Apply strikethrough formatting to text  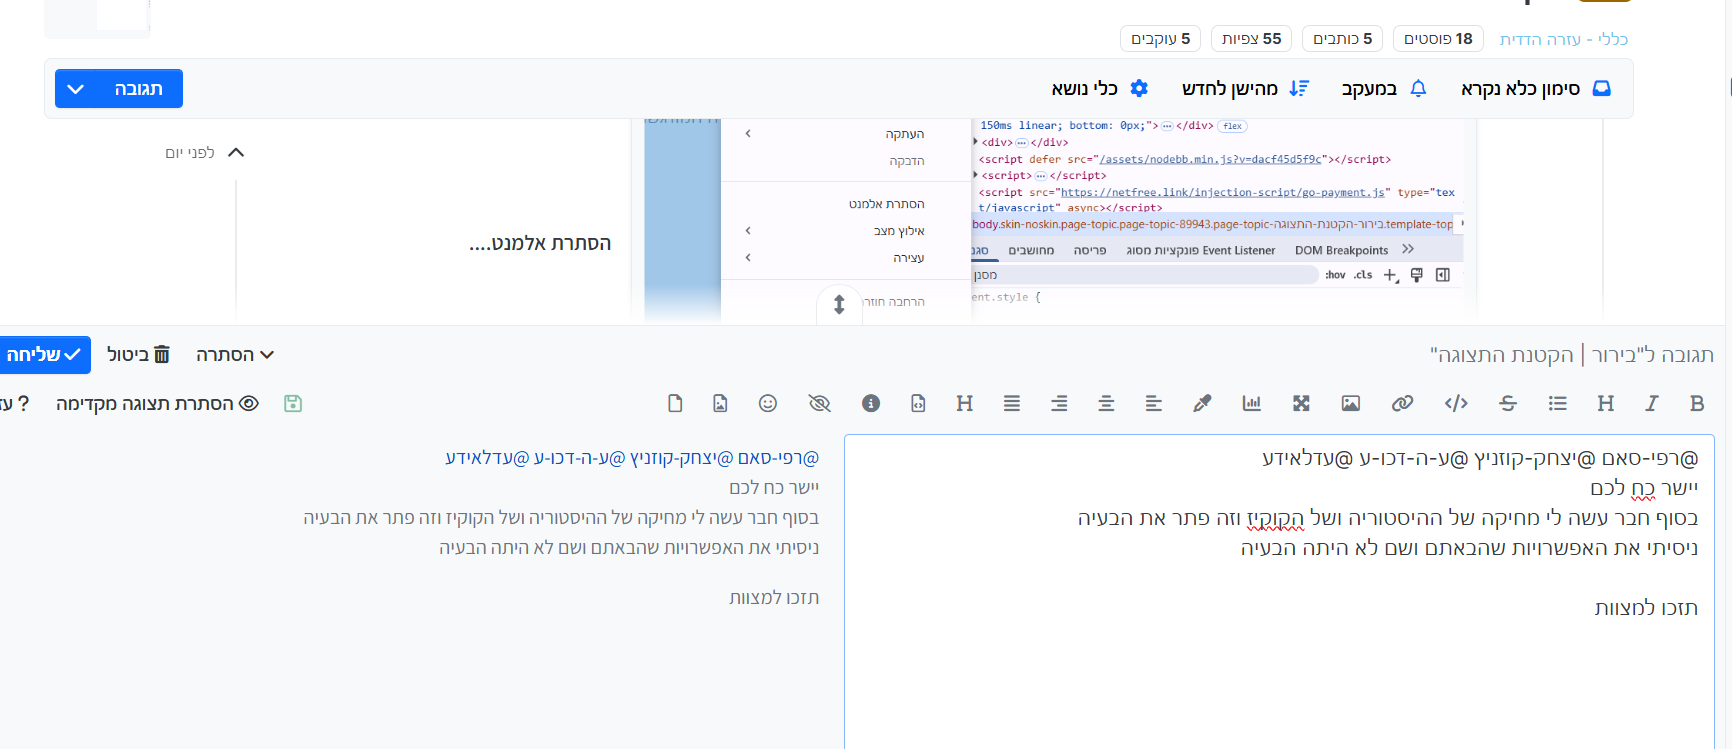[x=1508, y=403]
